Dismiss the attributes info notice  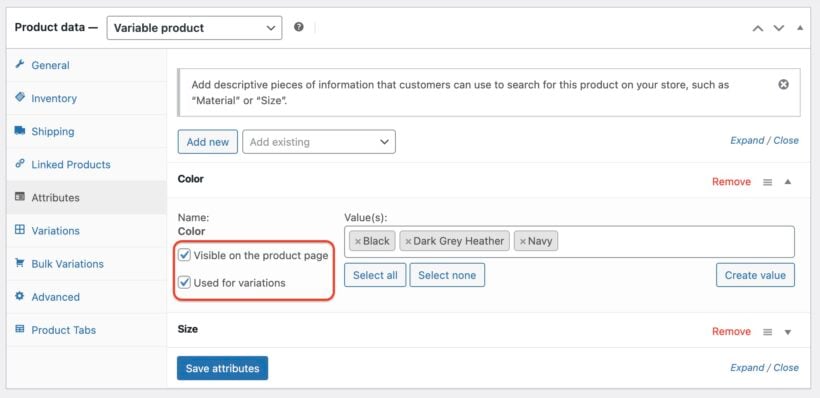point(783,84)
